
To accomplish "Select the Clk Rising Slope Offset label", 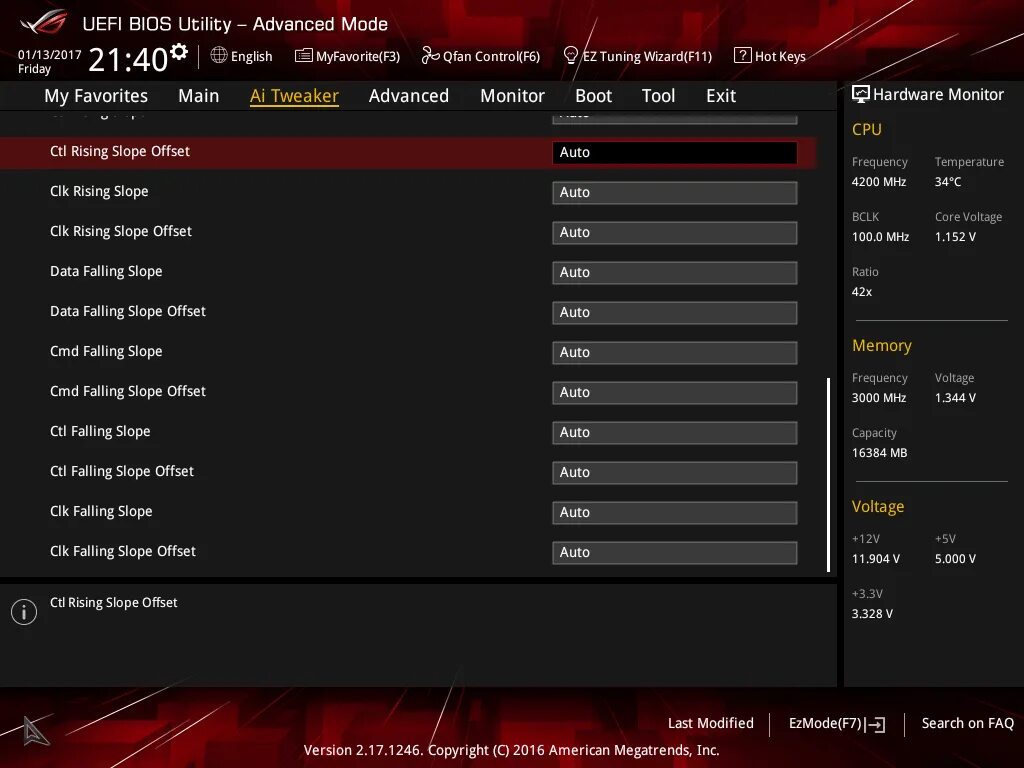I will (x=121, y=231).
